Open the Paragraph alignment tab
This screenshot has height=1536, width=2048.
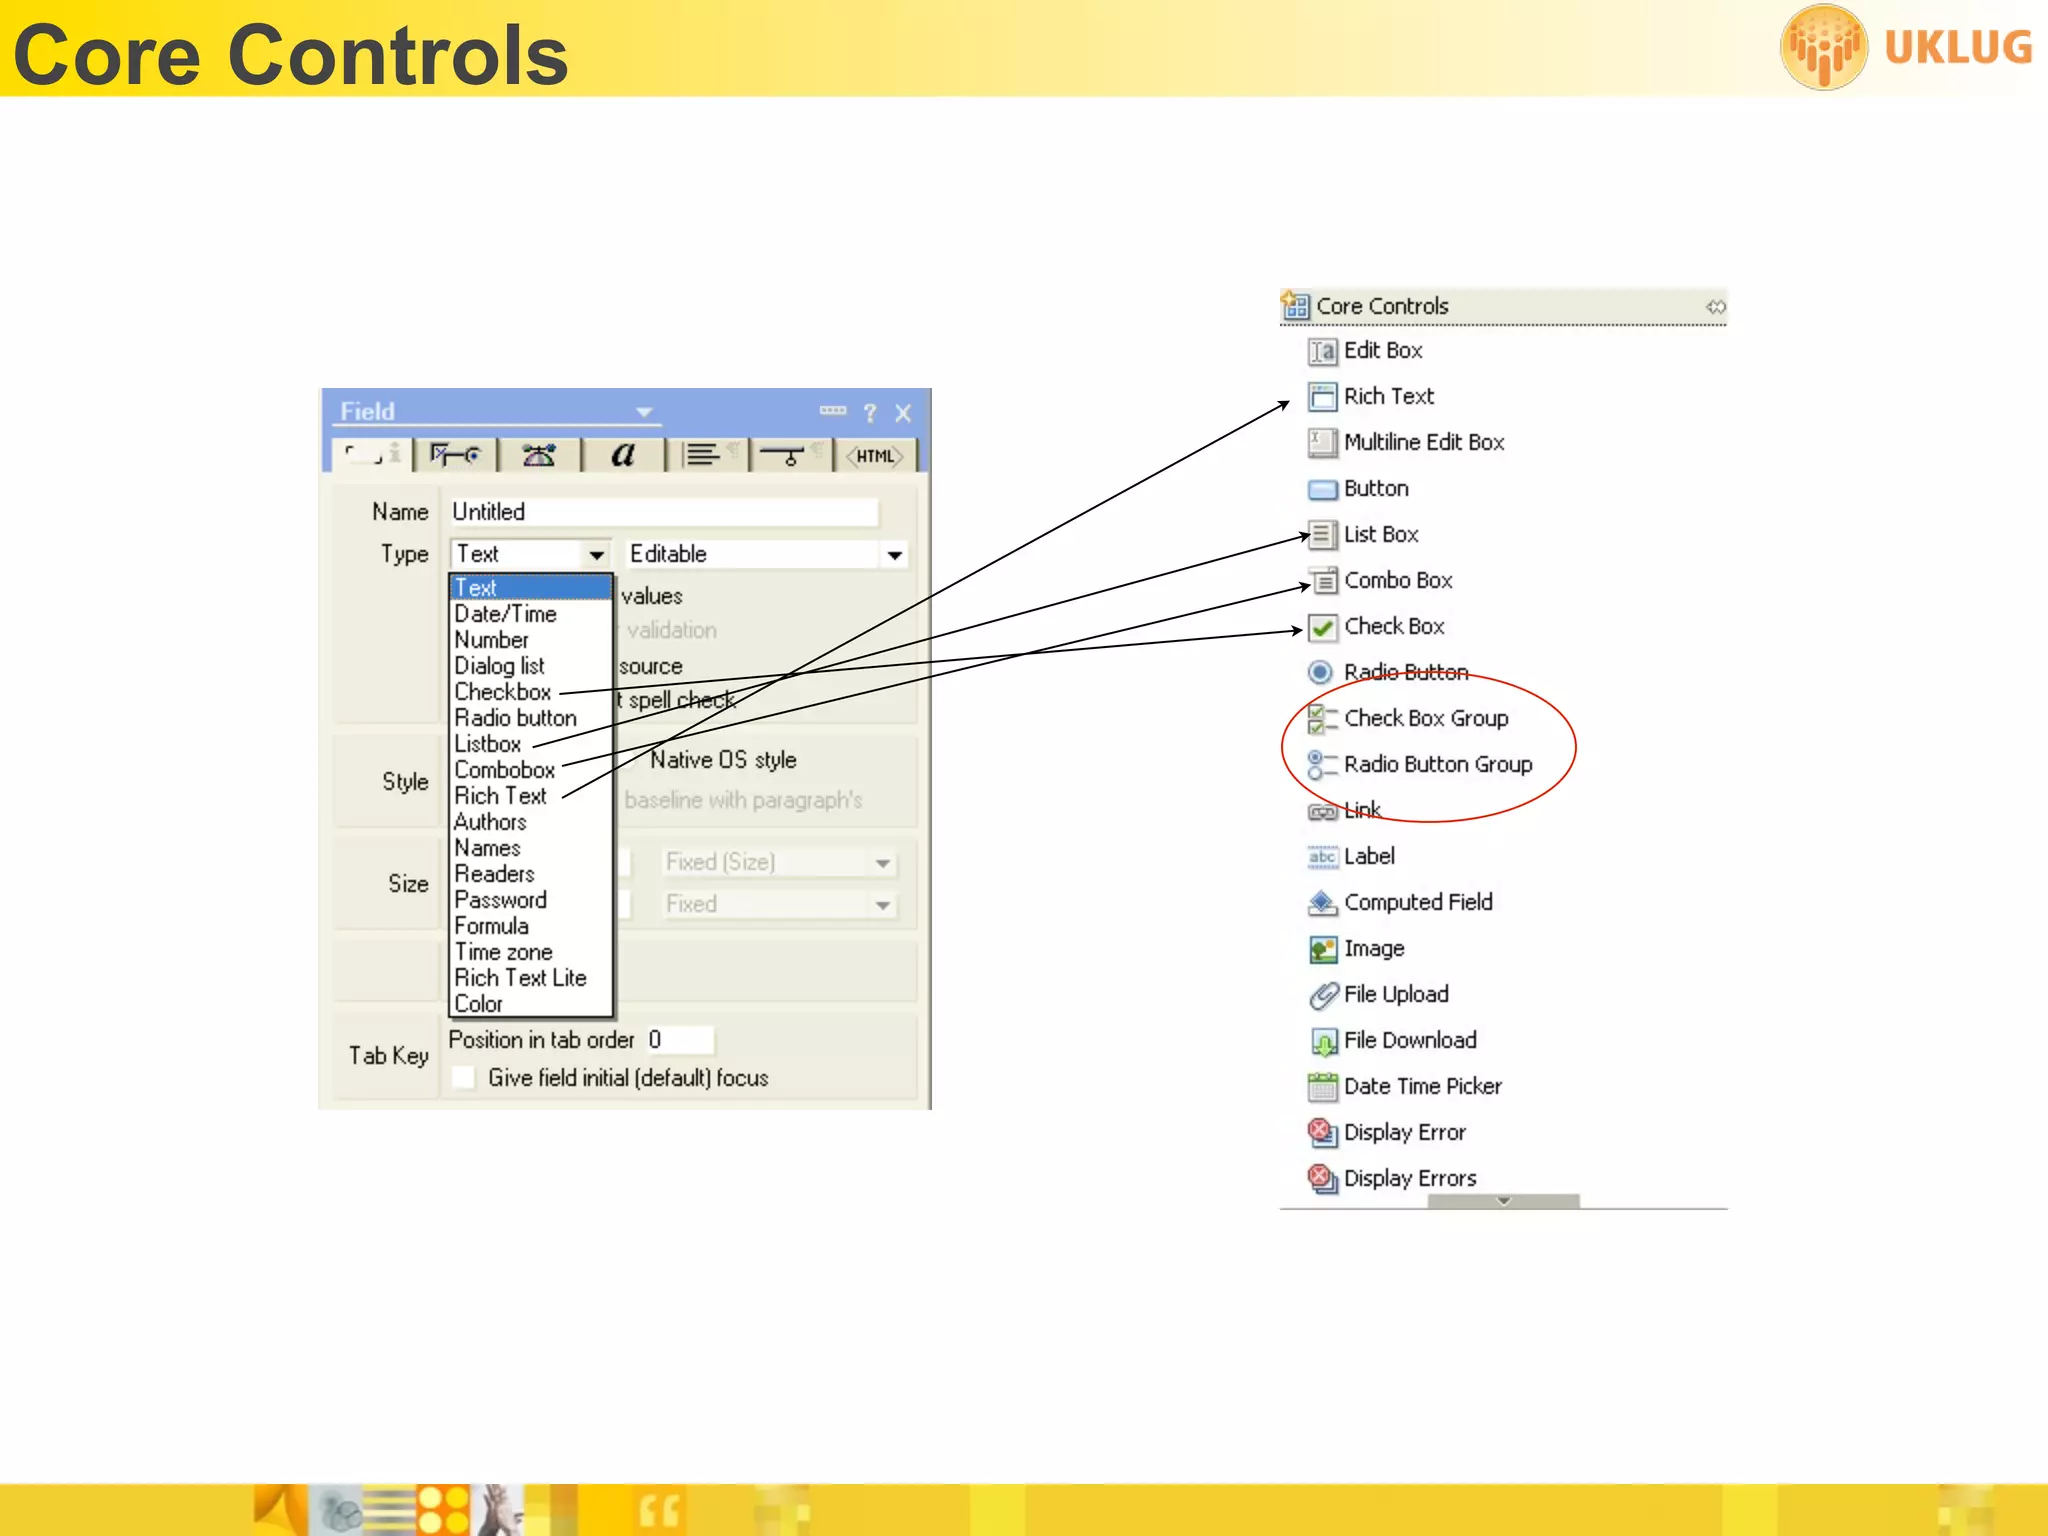coord(706,455)
